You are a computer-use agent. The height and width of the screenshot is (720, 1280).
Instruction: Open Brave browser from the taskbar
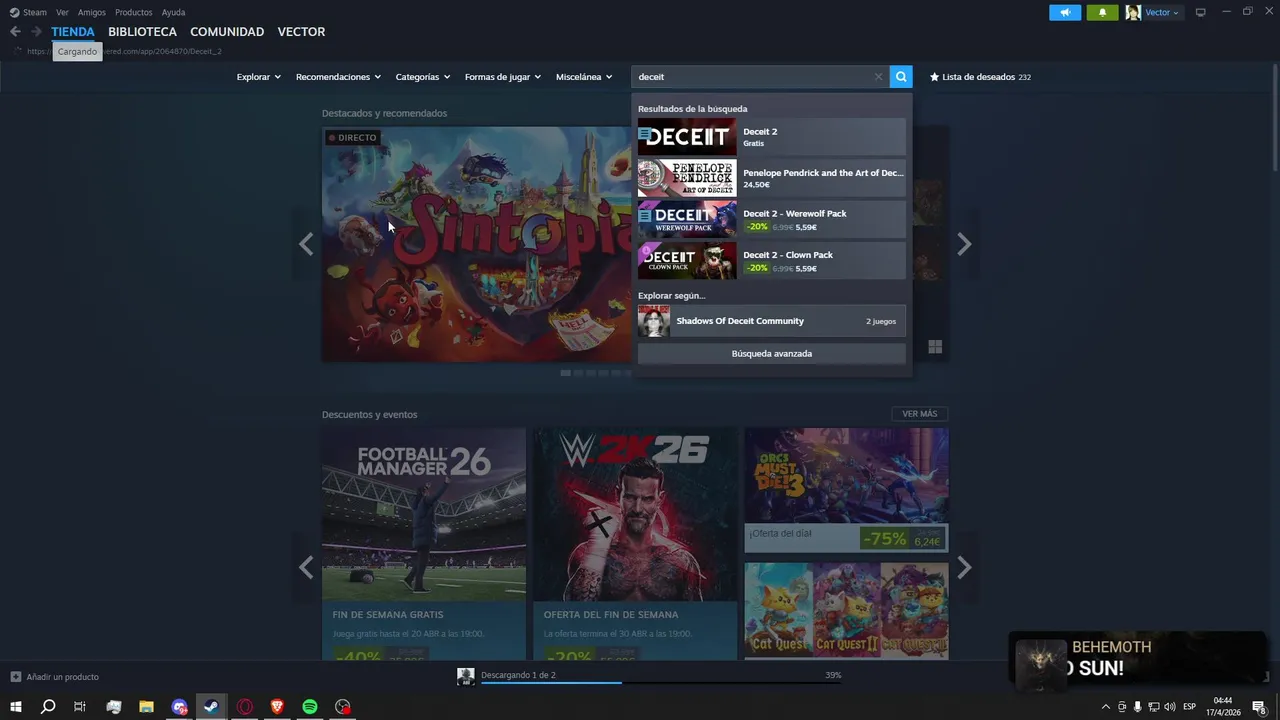tap(277, 707)
